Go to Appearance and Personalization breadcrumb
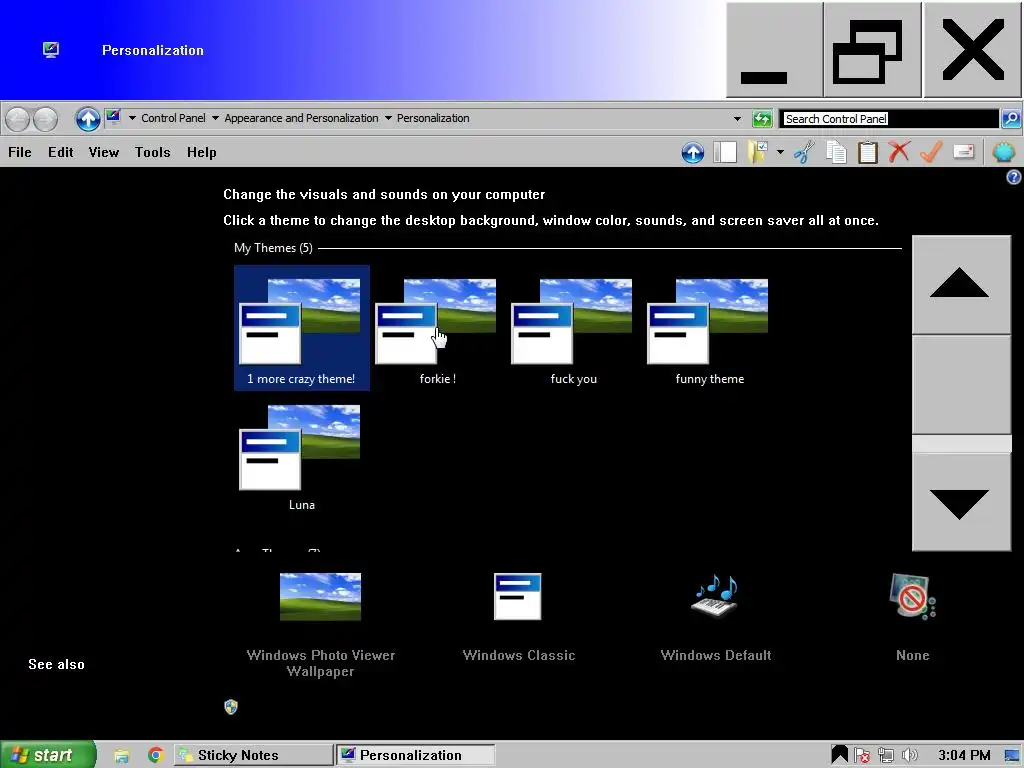Viewport: 1024px width, 768px height. (x=301, y=118)
